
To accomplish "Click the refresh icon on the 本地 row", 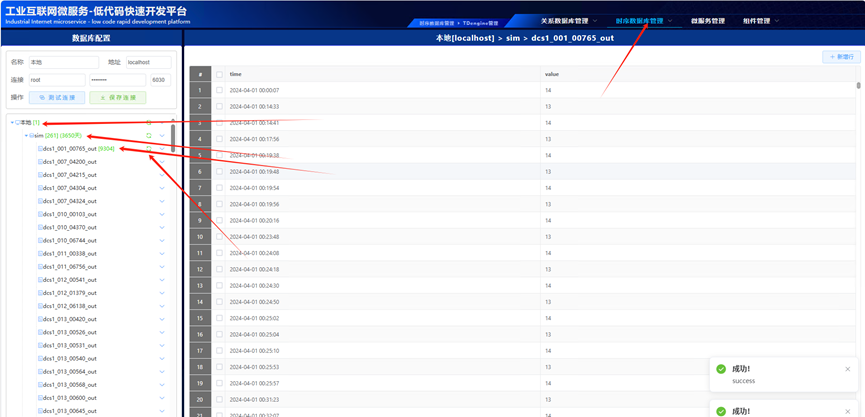I will [148, 122].
